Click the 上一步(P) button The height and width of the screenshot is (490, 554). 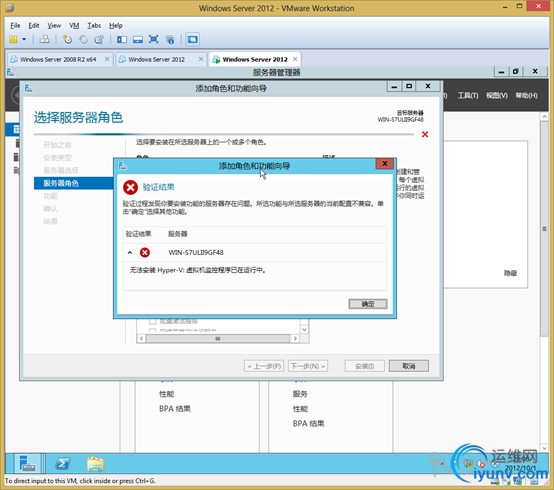264,366
